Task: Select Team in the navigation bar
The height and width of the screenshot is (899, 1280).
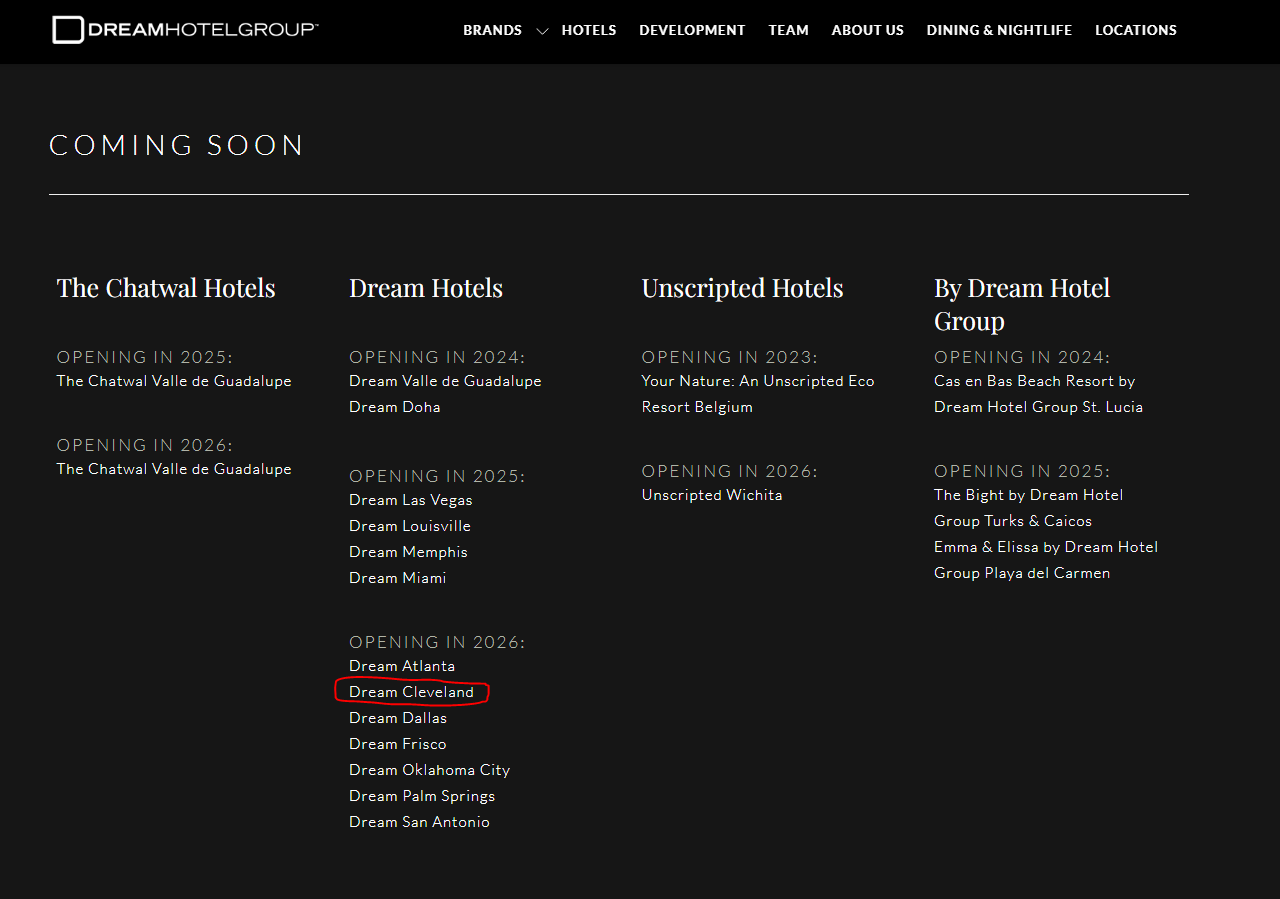Action: click(788, 30)
